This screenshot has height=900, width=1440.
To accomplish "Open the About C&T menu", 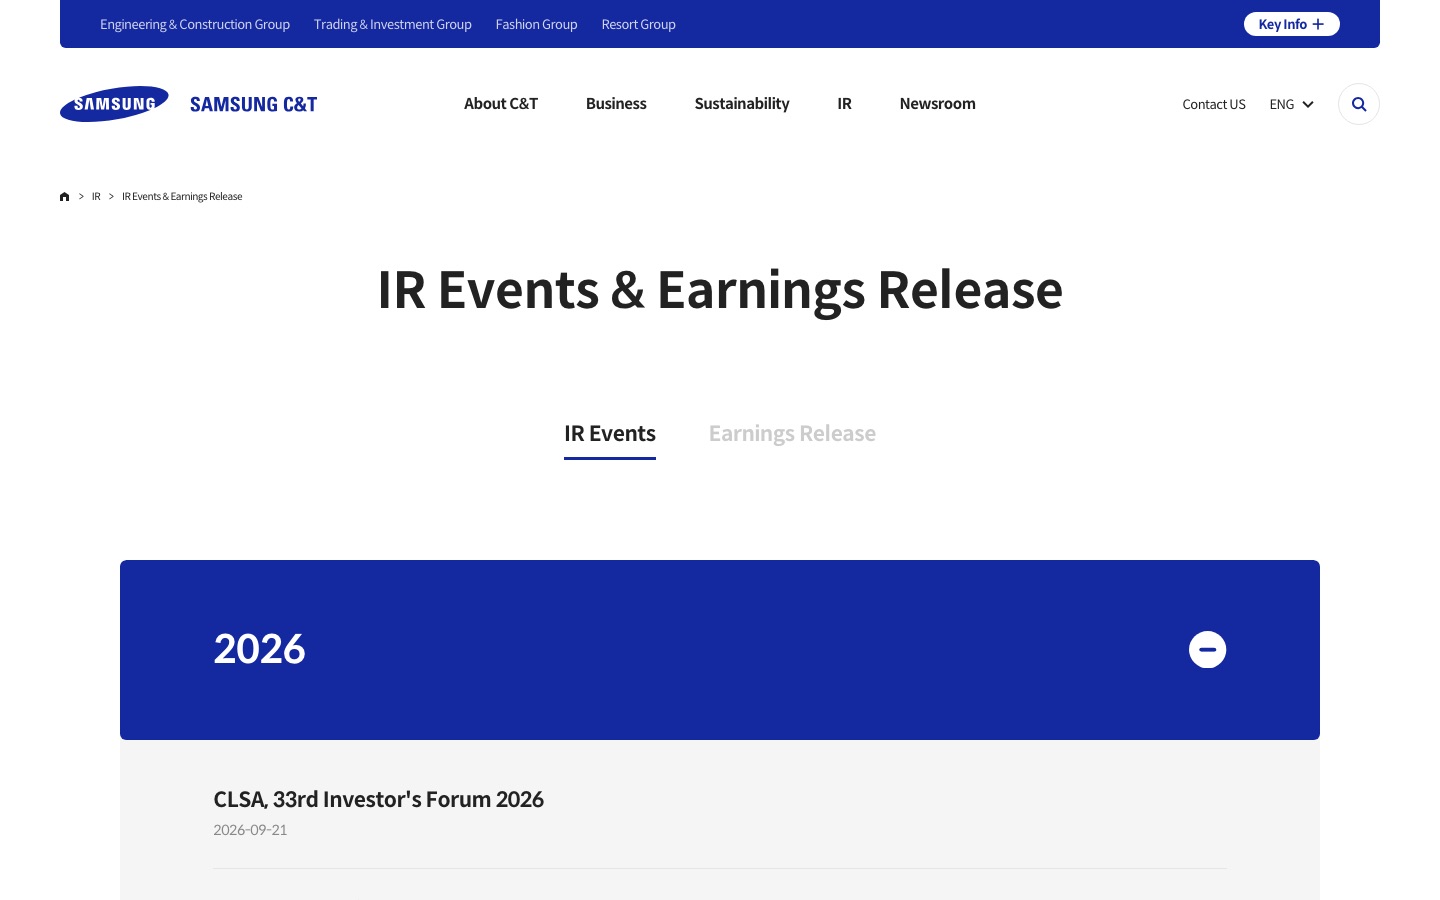I will coord(501,104).
